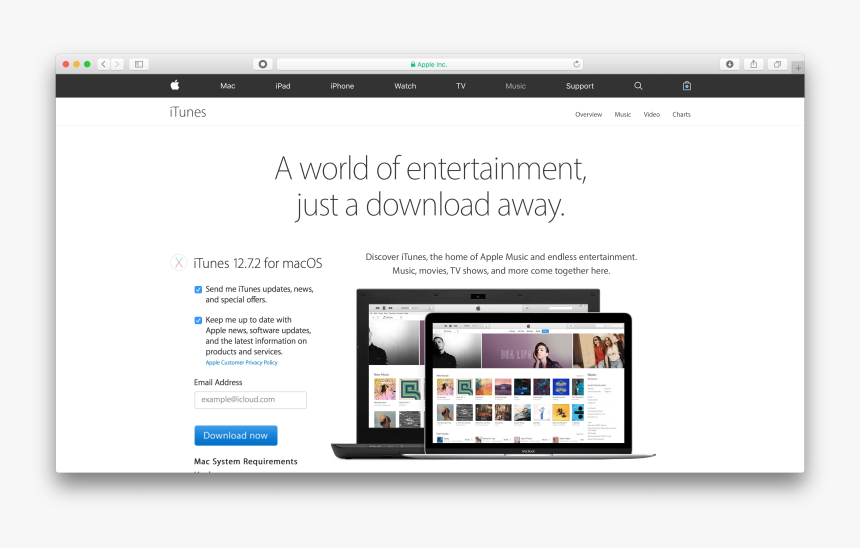
Task: Open the Safari downloads list
Action: 729,64
